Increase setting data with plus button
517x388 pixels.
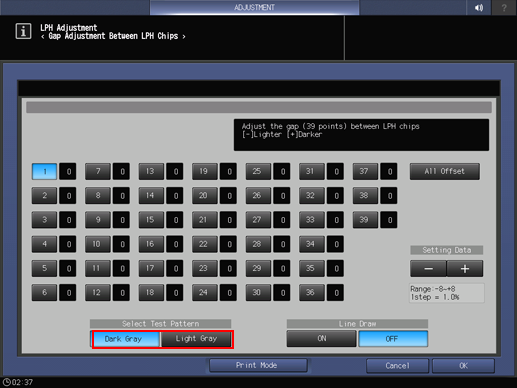click(x=465, y=269)
